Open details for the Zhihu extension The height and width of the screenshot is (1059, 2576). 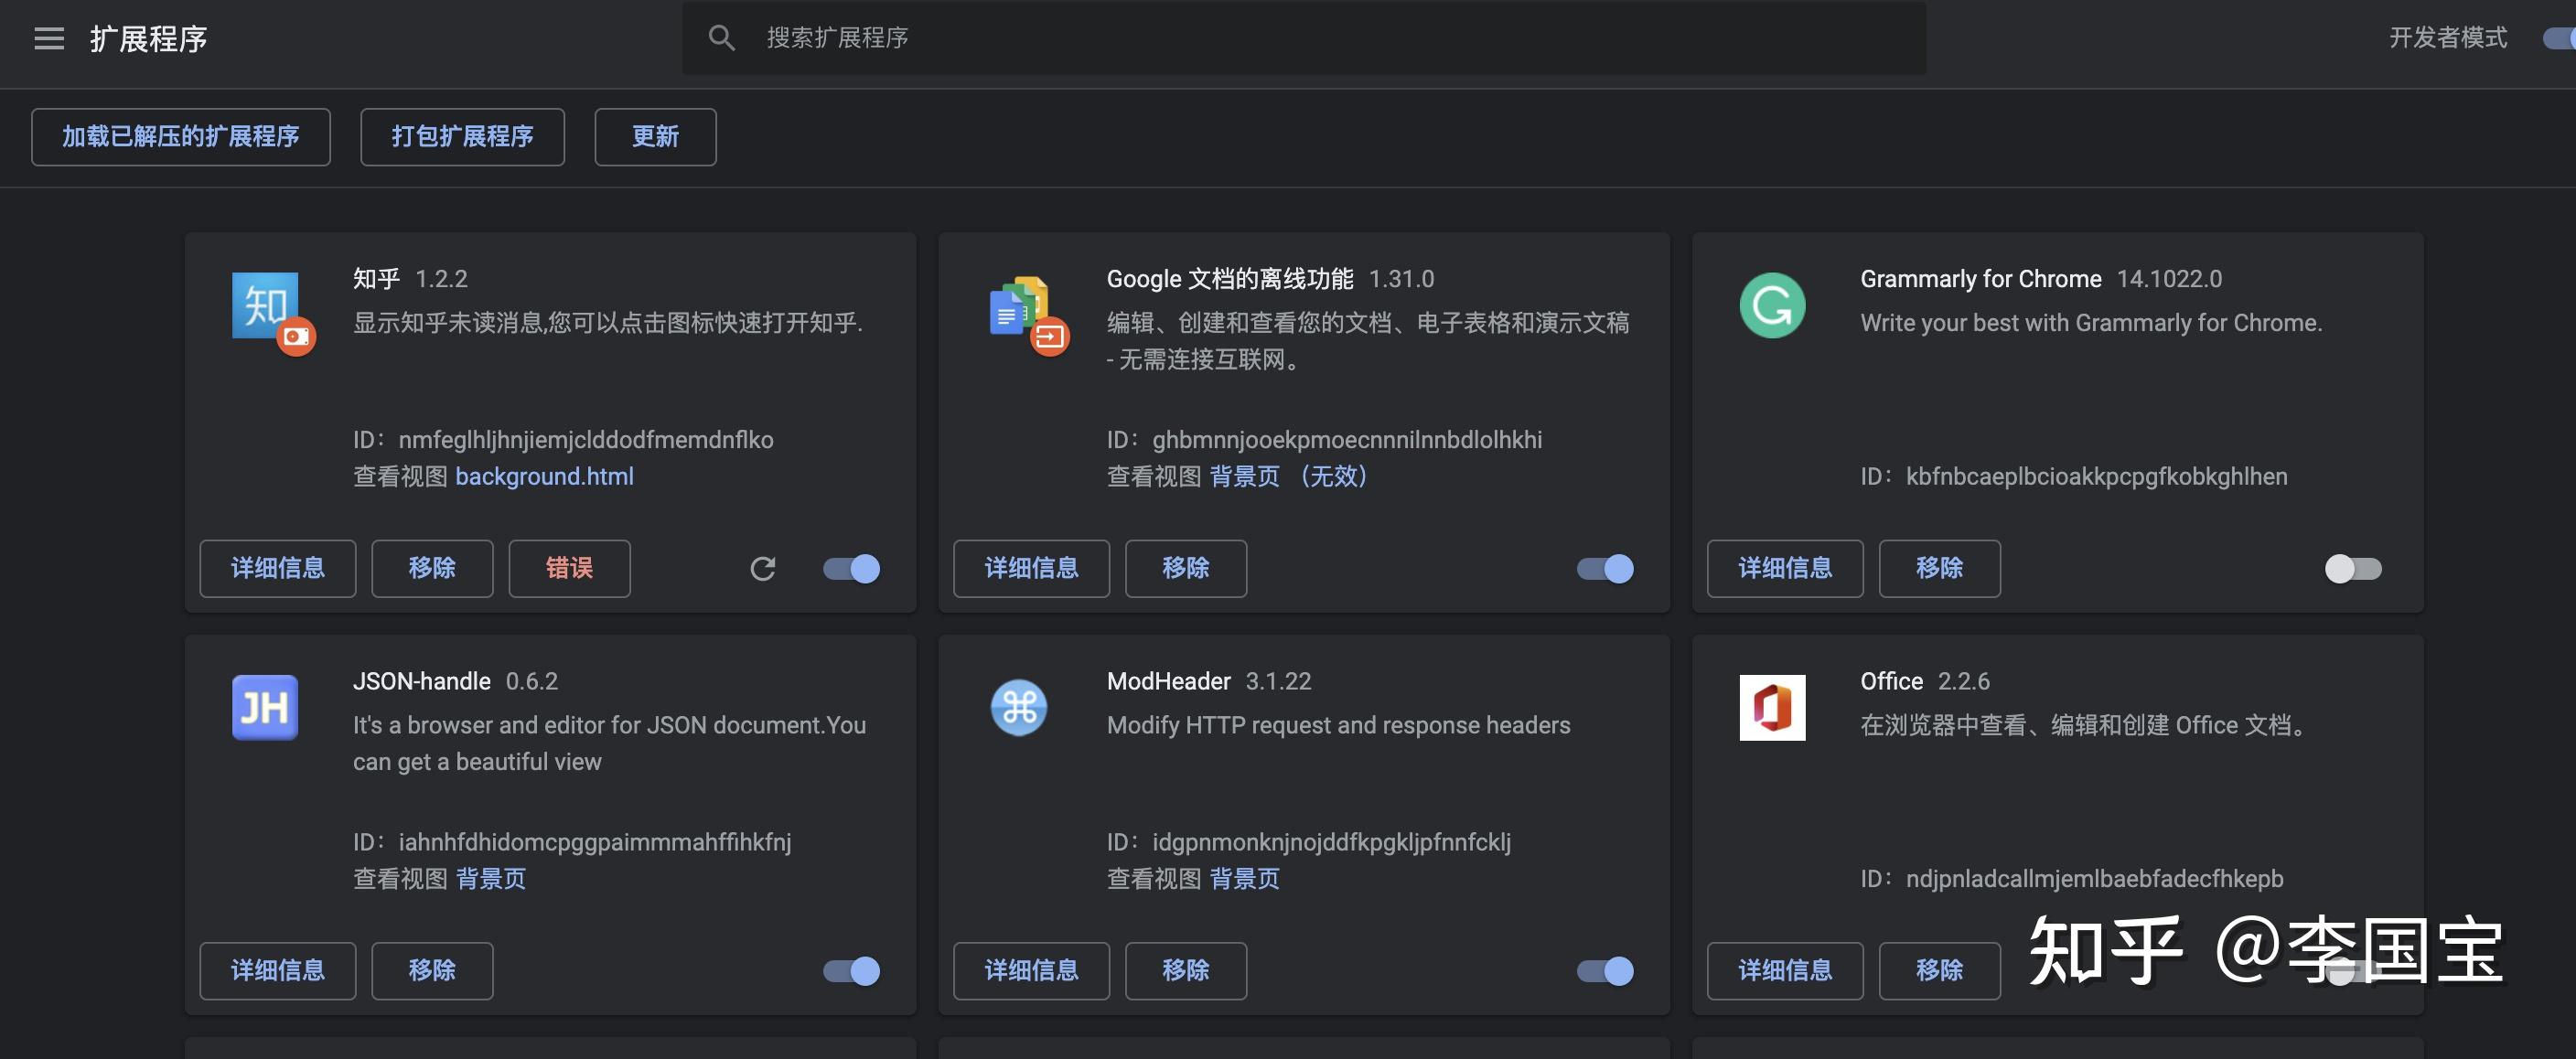pyautogui.click(x=278, y=569)
